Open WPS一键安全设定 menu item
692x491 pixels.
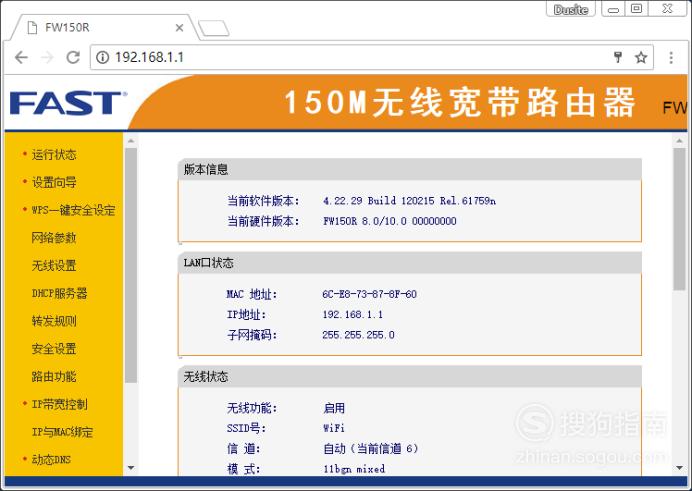73,210
